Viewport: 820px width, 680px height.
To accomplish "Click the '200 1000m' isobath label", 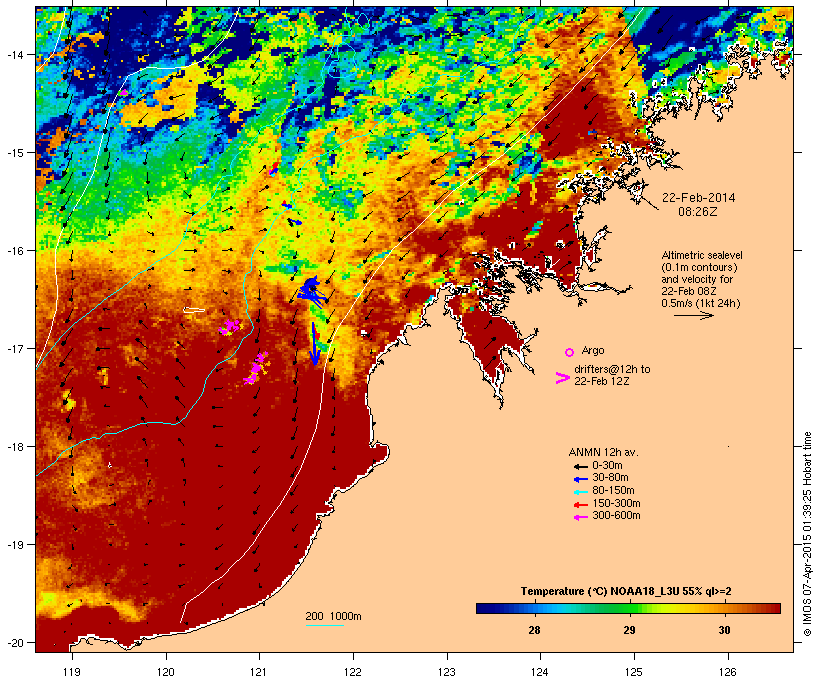I will tap(333, 616).
